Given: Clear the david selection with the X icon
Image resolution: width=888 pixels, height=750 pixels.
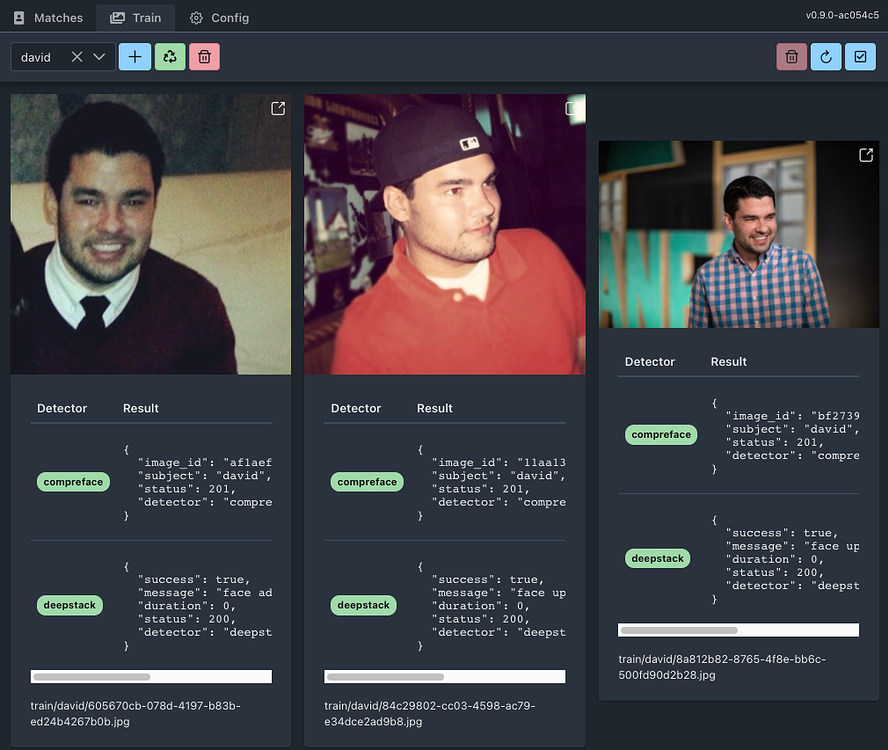Looking at the screenshot, I should [x=77, y=57].
